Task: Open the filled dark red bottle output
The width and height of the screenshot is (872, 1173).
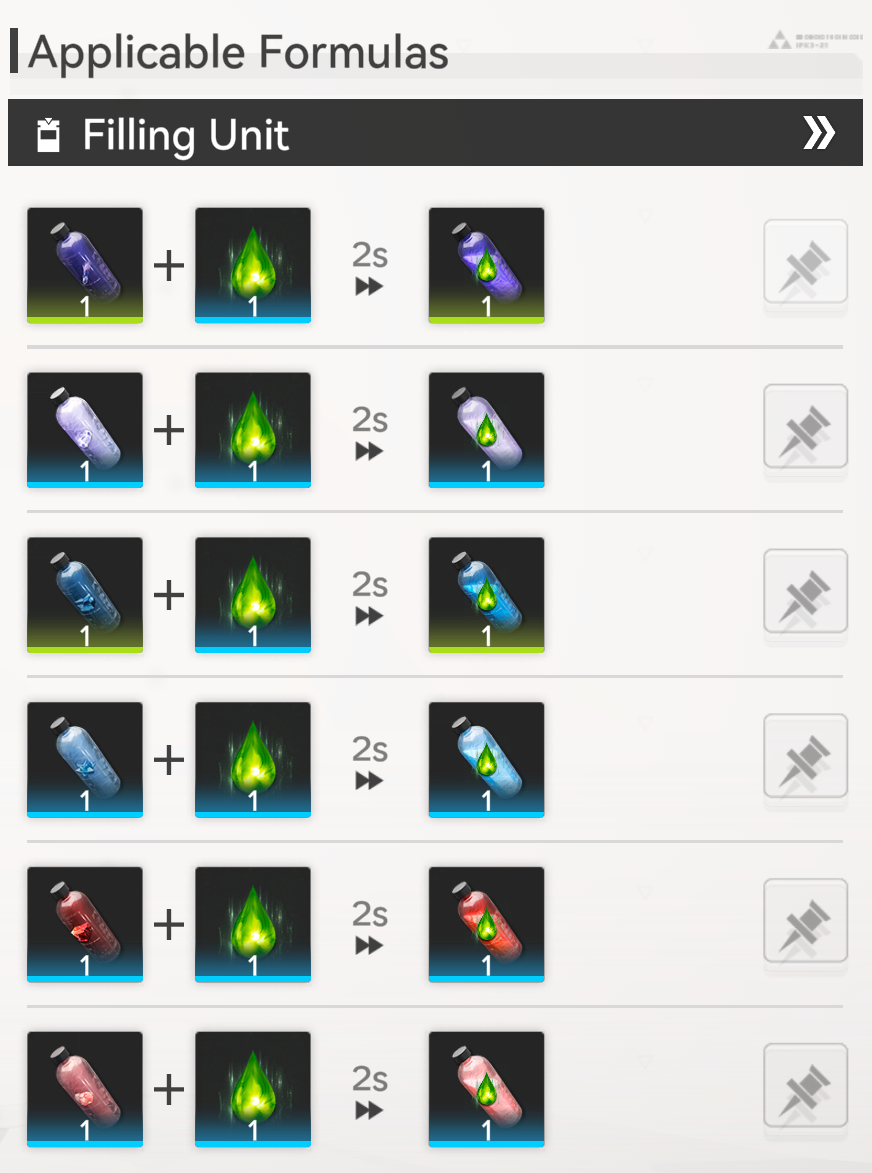Action: click(486, 925)
